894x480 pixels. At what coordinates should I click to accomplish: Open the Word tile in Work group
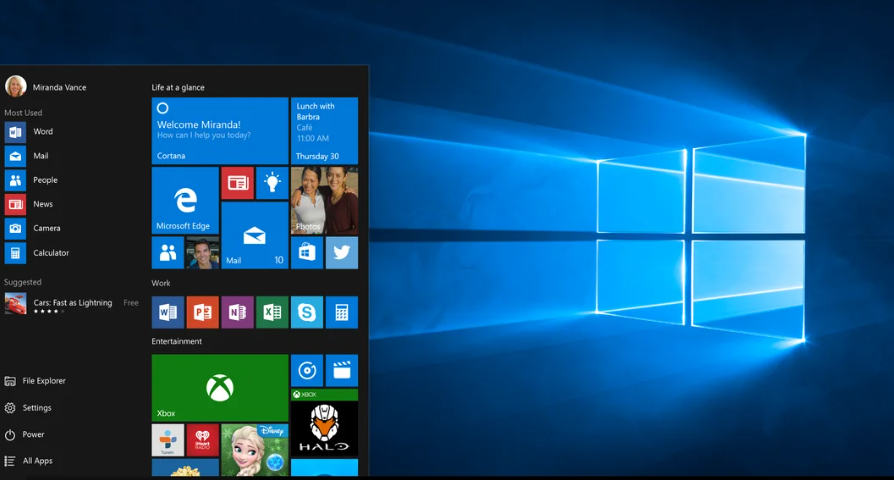pos(168,312)
